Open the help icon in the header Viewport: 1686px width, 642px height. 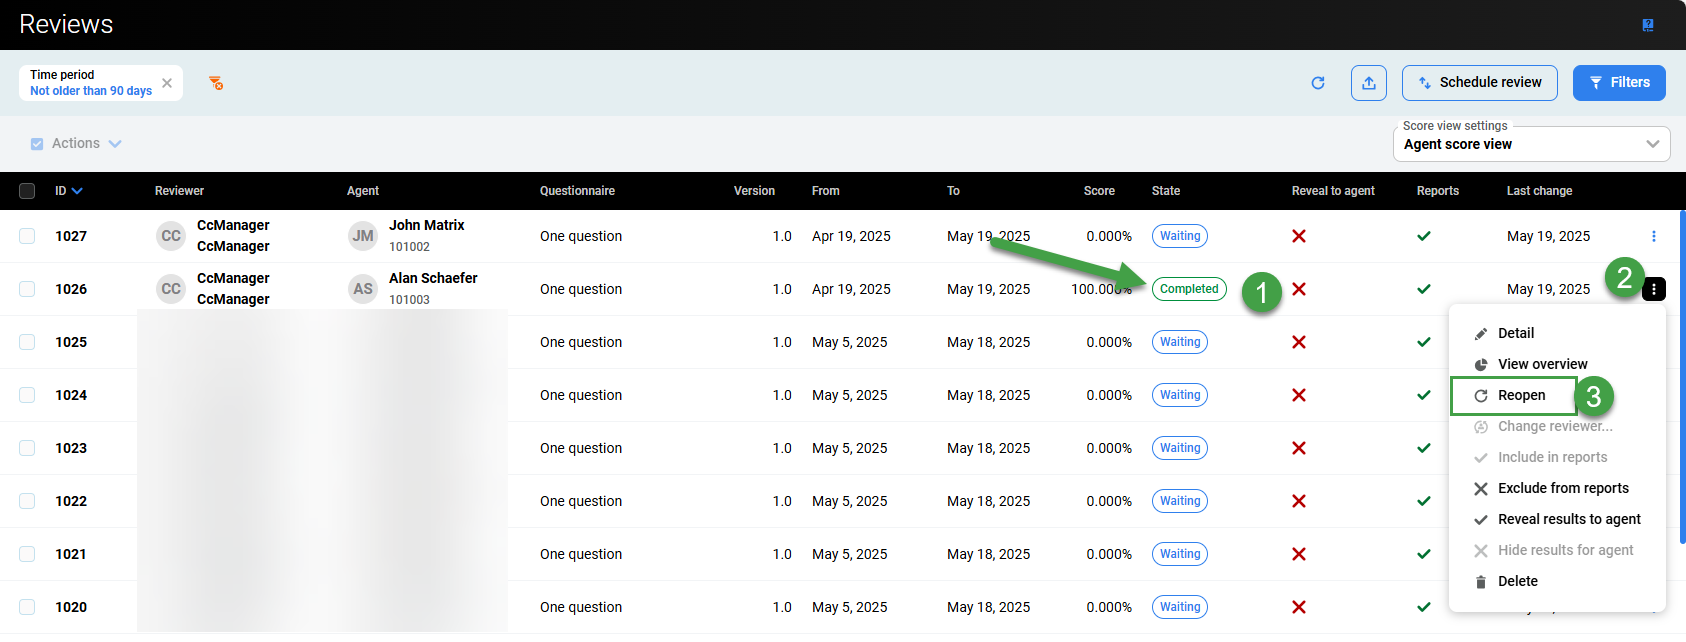[x=1648, y=25]
